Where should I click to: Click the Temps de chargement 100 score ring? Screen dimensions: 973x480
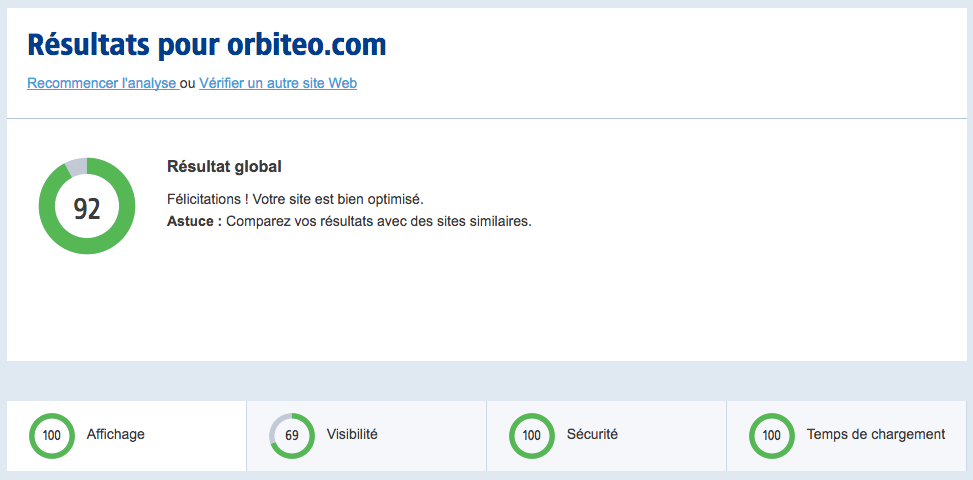(771, 435)
